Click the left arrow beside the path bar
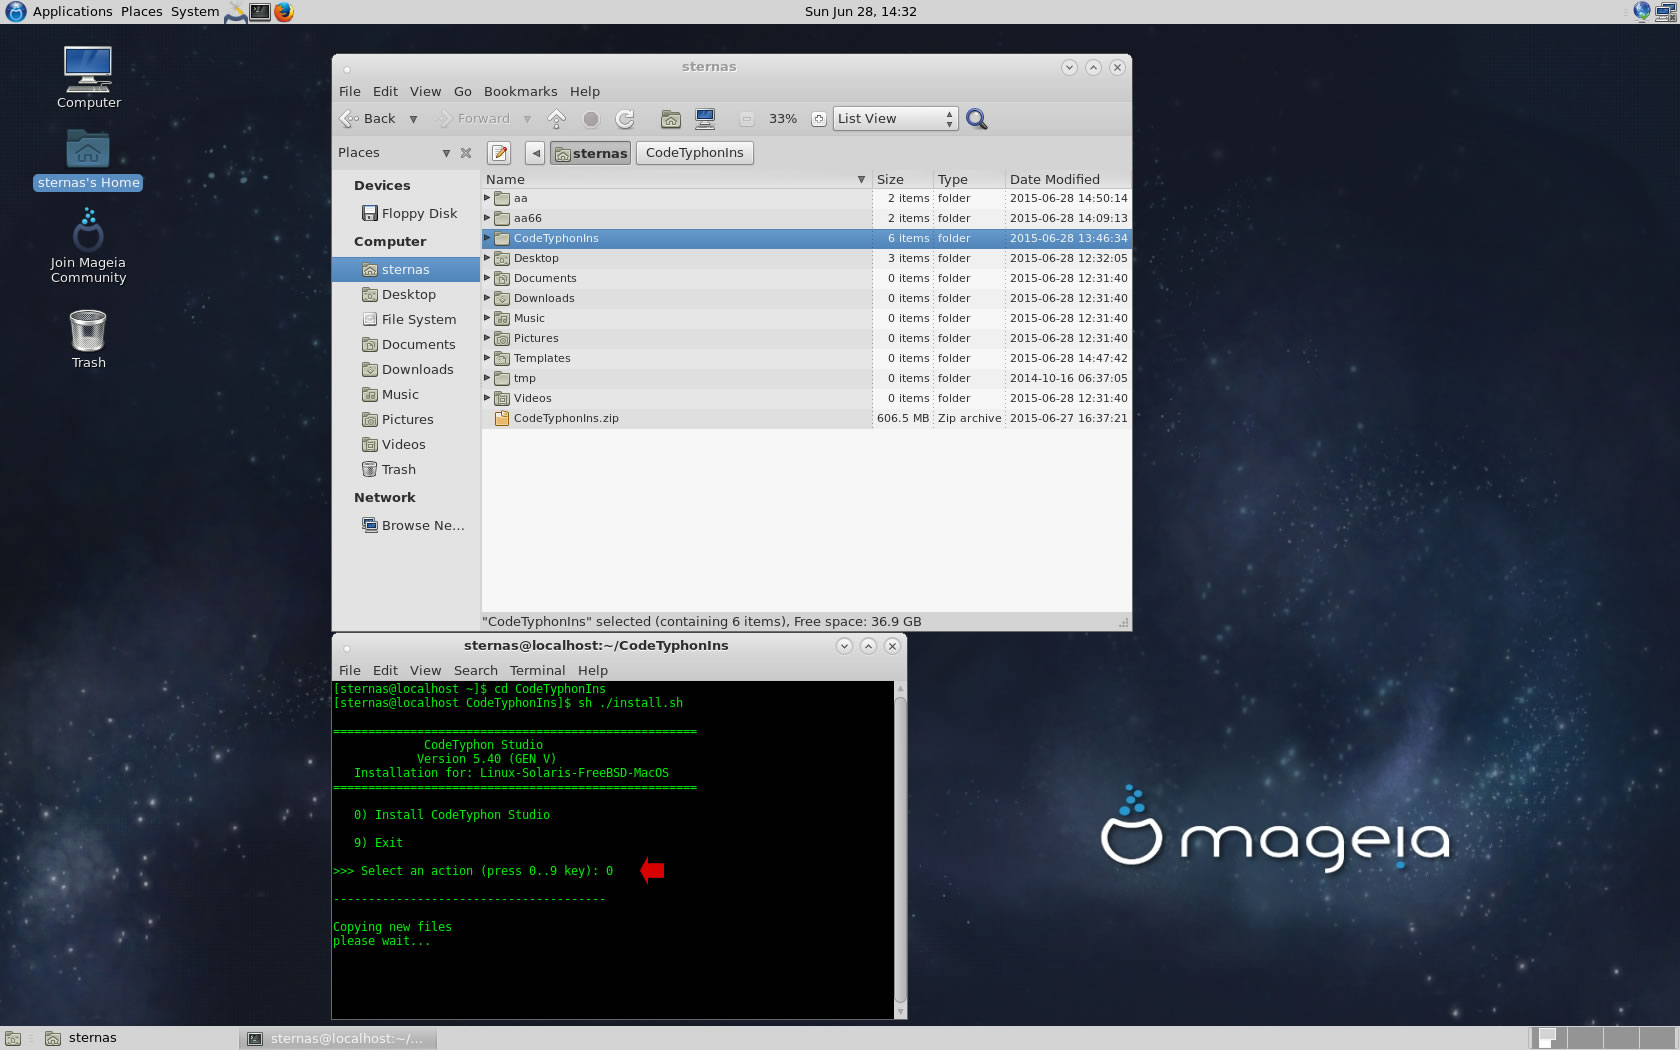This screenshot has height=1050, width=1680. (x=536, y=153)
